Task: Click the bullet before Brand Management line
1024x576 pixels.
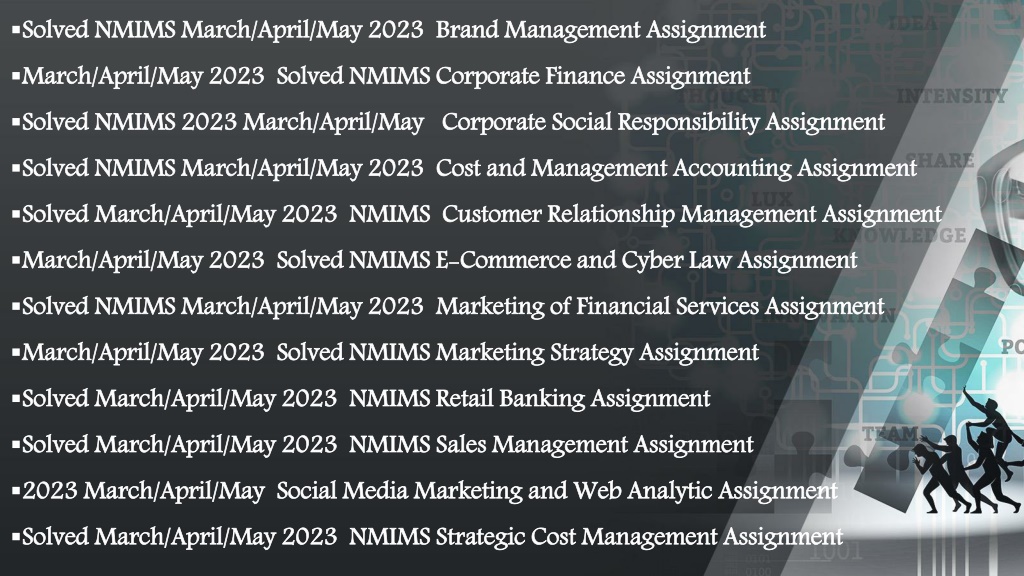Action: tap(16, 29)
